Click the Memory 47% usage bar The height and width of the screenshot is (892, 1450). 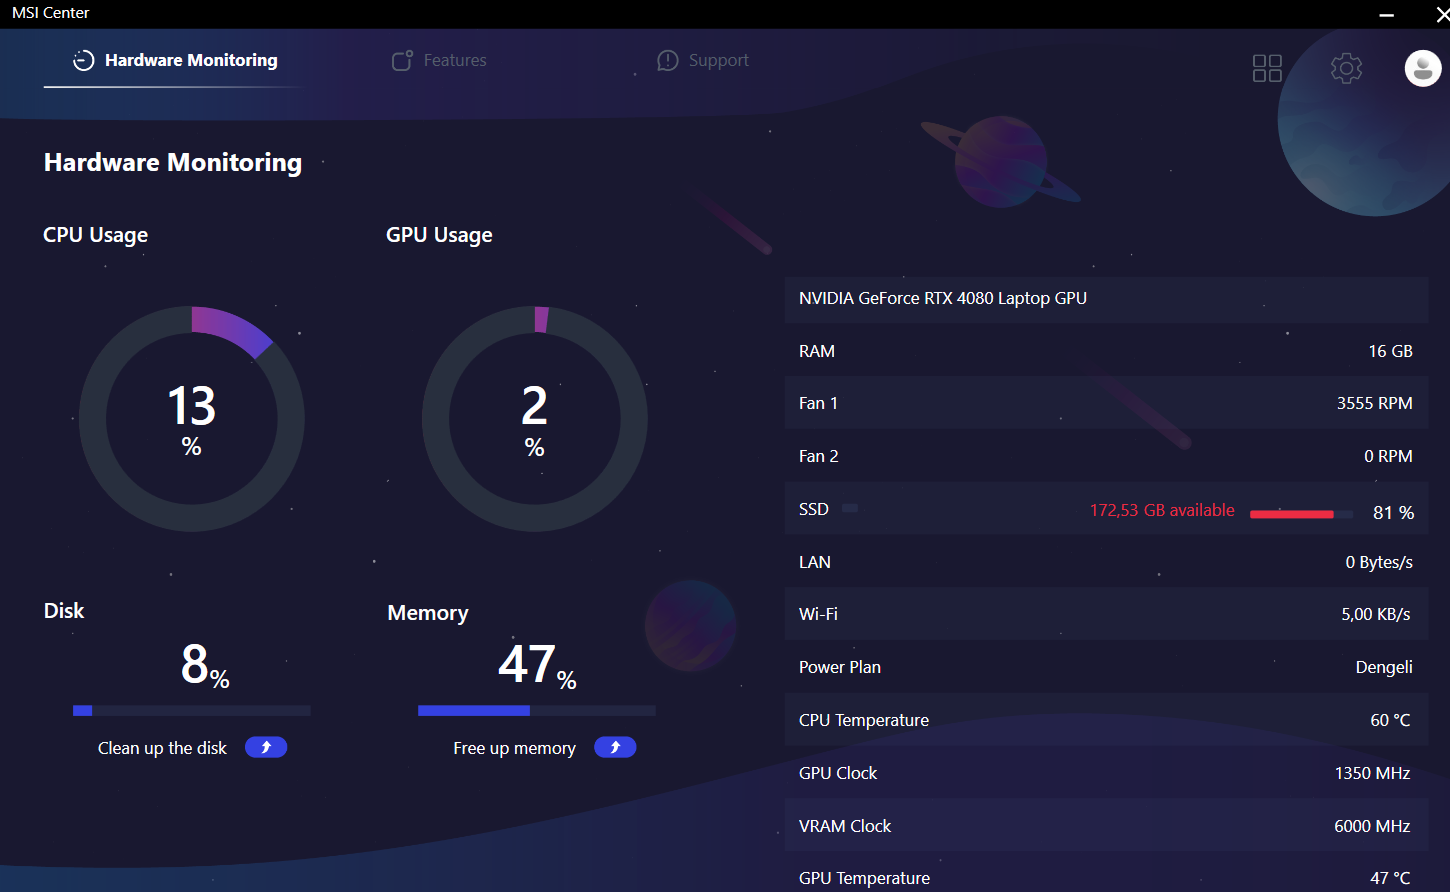click(537, 711)
